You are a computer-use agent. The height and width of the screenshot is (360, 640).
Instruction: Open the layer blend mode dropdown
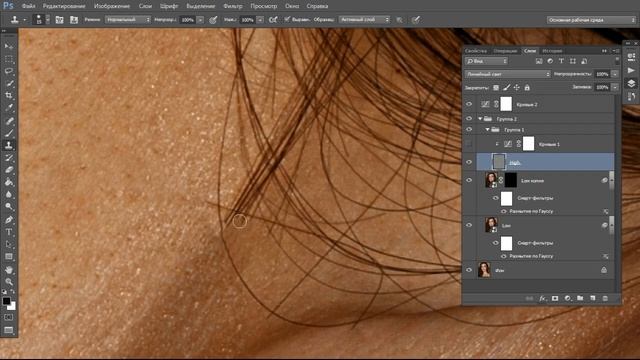508,74
